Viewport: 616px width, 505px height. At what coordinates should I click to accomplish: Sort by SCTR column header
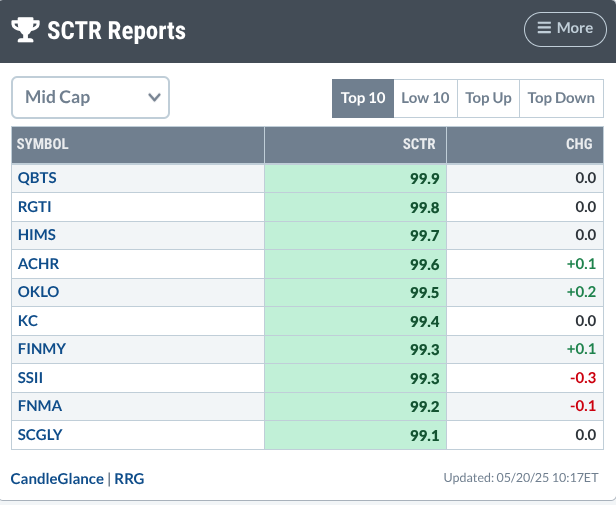tap(419, 144)
